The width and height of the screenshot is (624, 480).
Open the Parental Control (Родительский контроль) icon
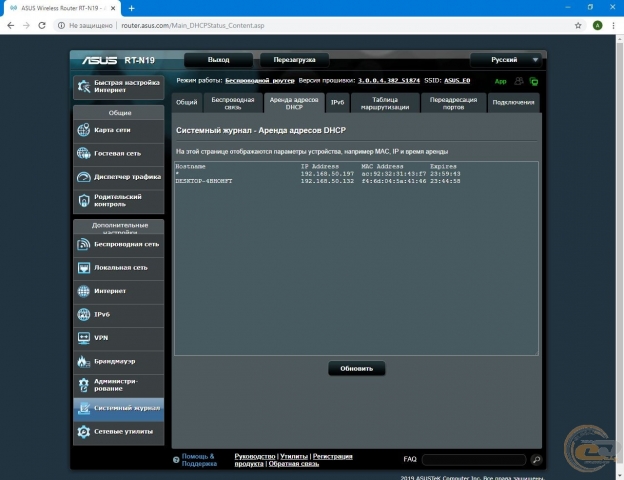tap(84, 200)
